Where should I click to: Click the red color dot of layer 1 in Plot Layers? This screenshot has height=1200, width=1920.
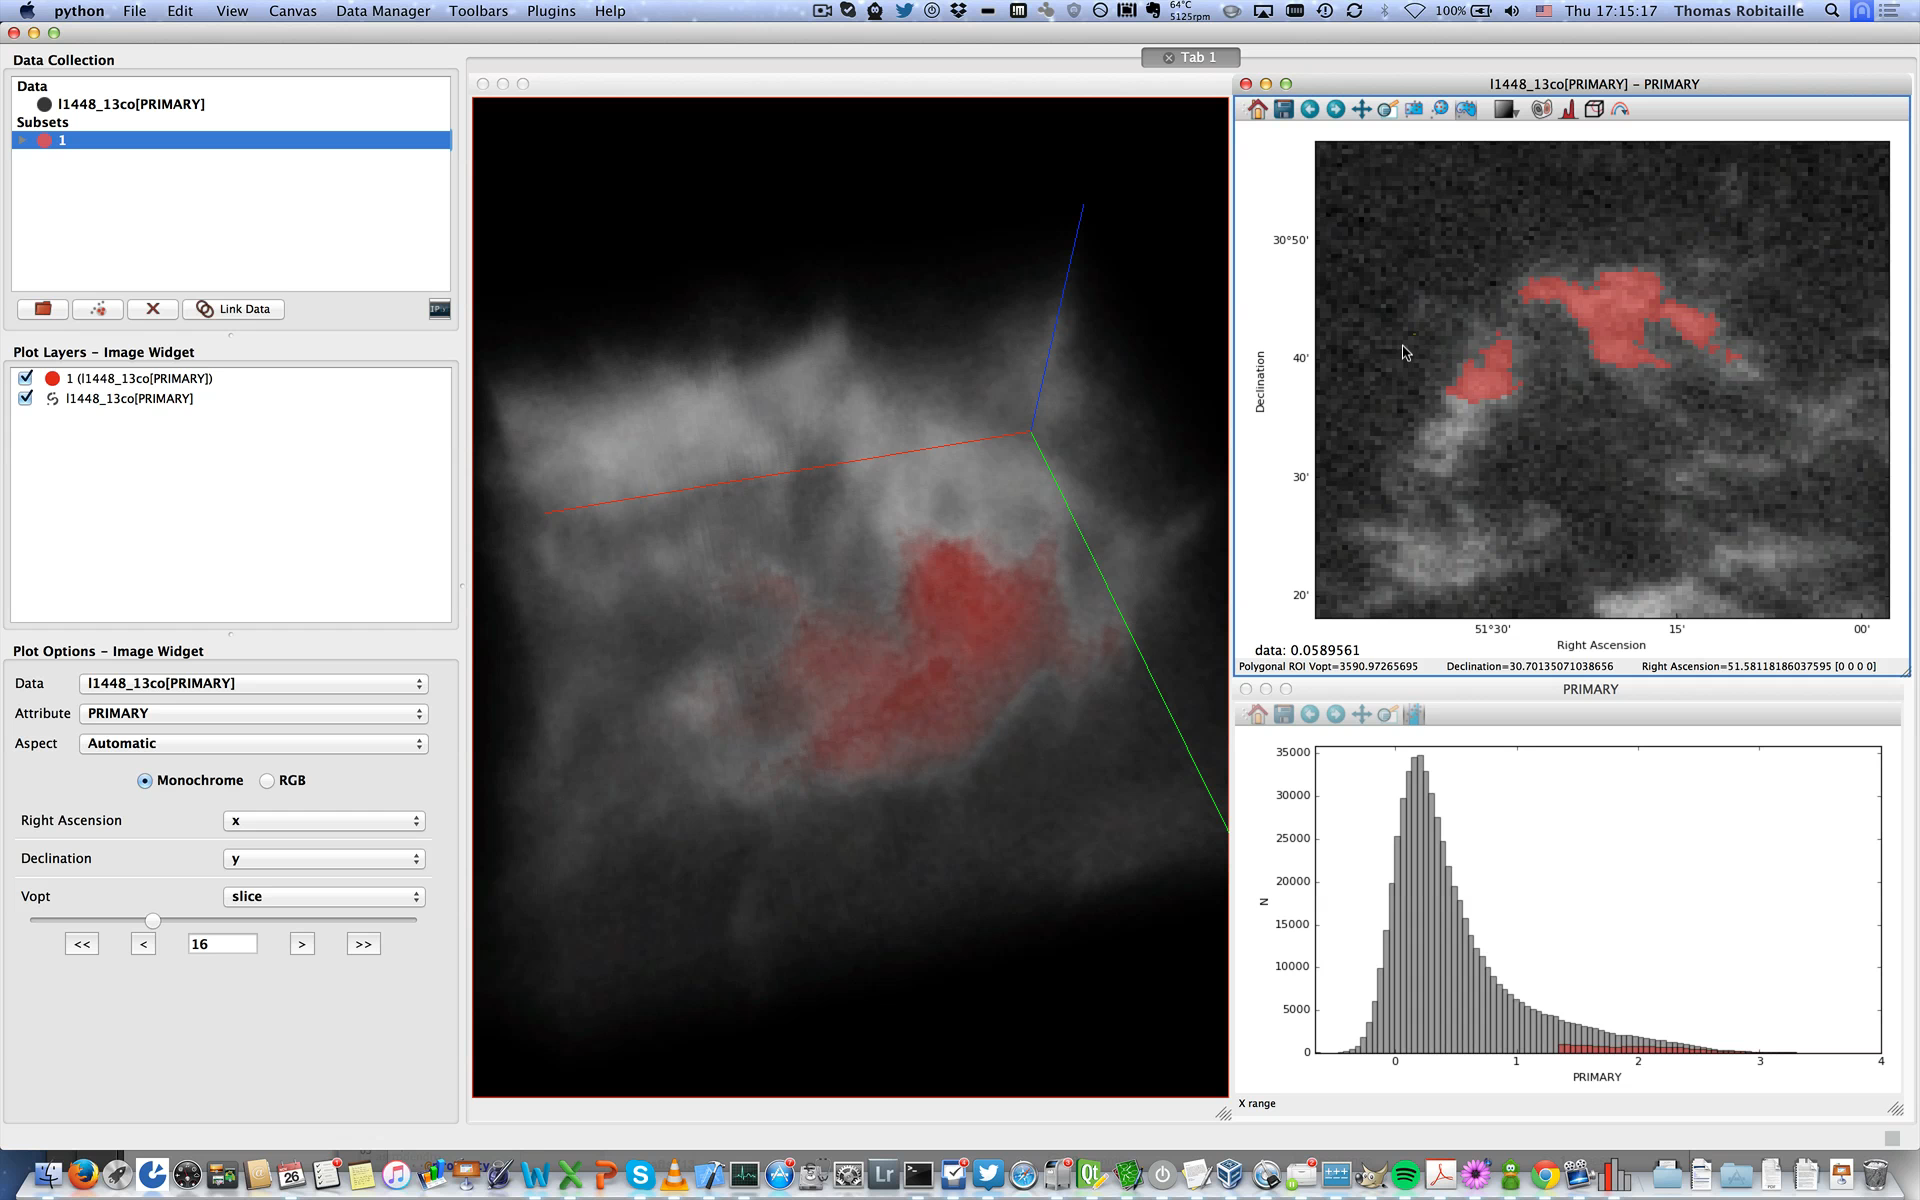click(53, 378)
